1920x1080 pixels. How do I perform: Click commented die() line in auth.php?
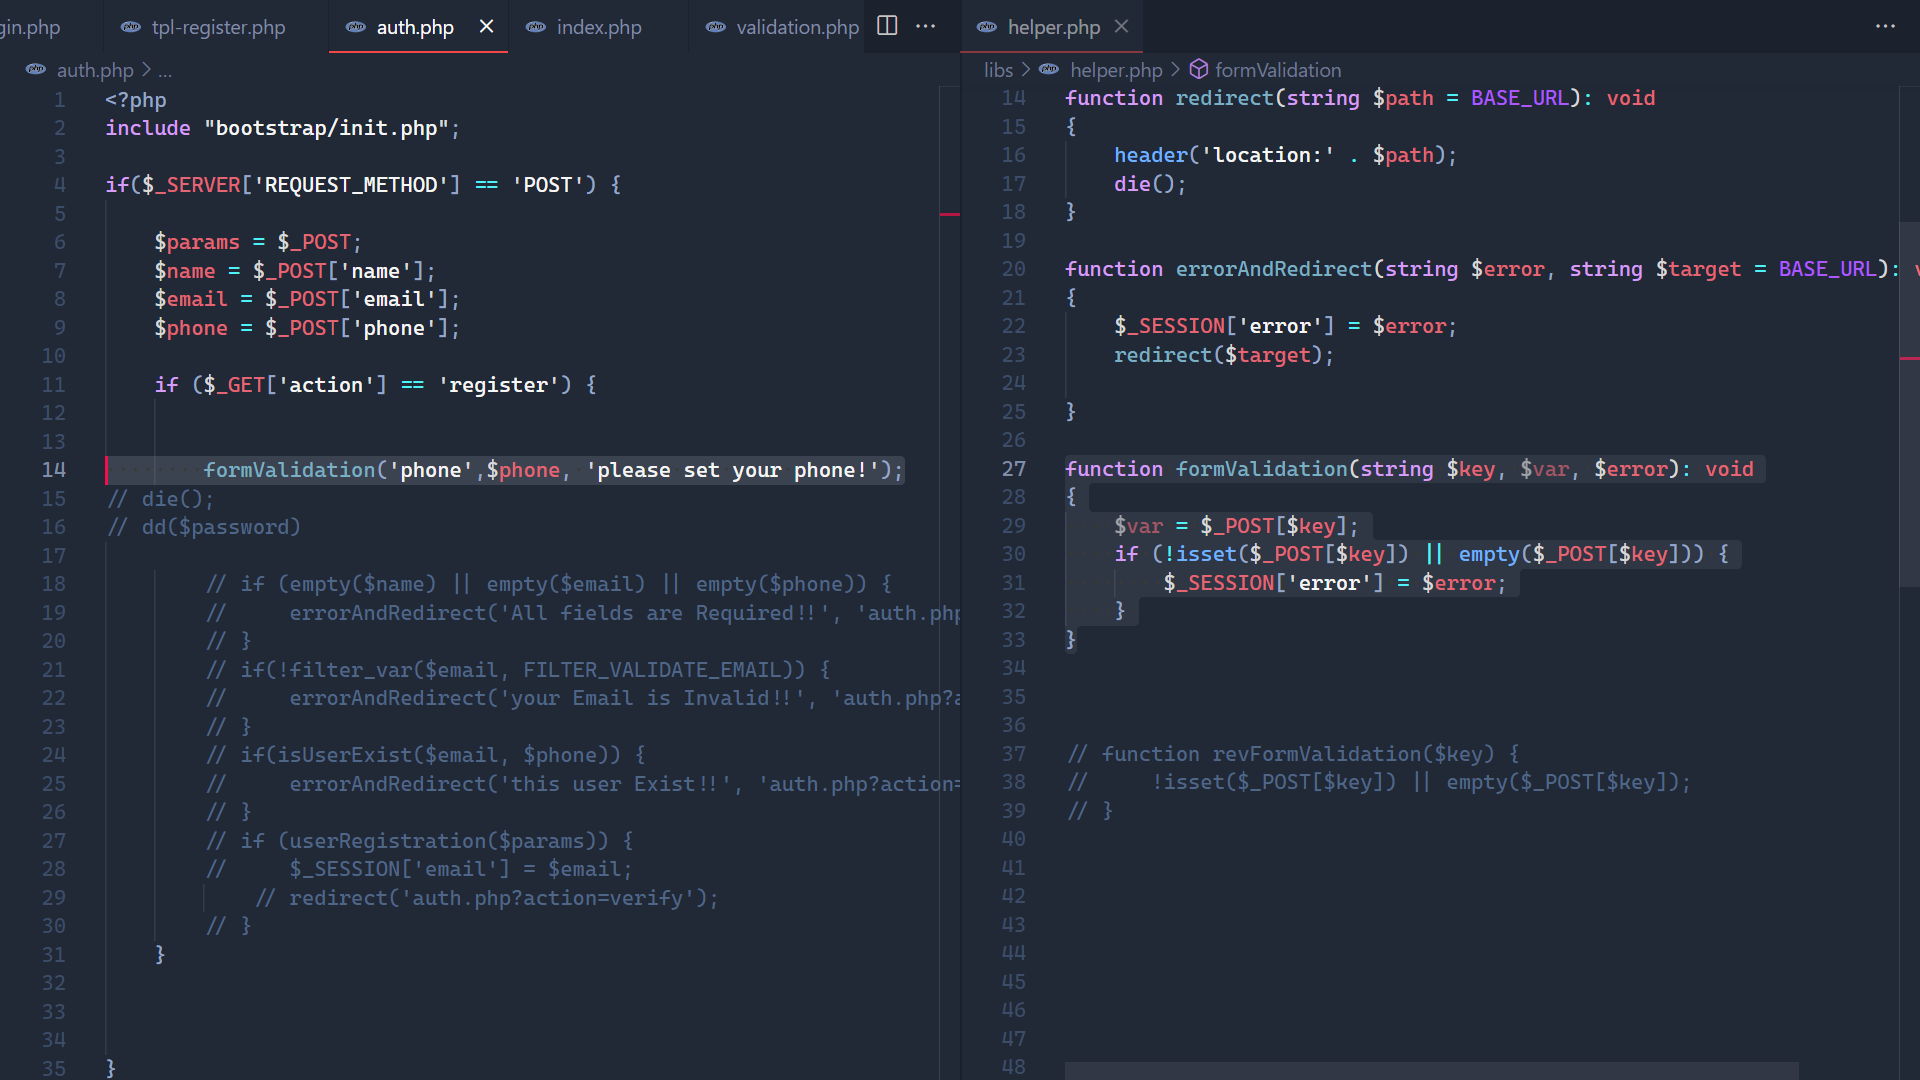(160, 499)
